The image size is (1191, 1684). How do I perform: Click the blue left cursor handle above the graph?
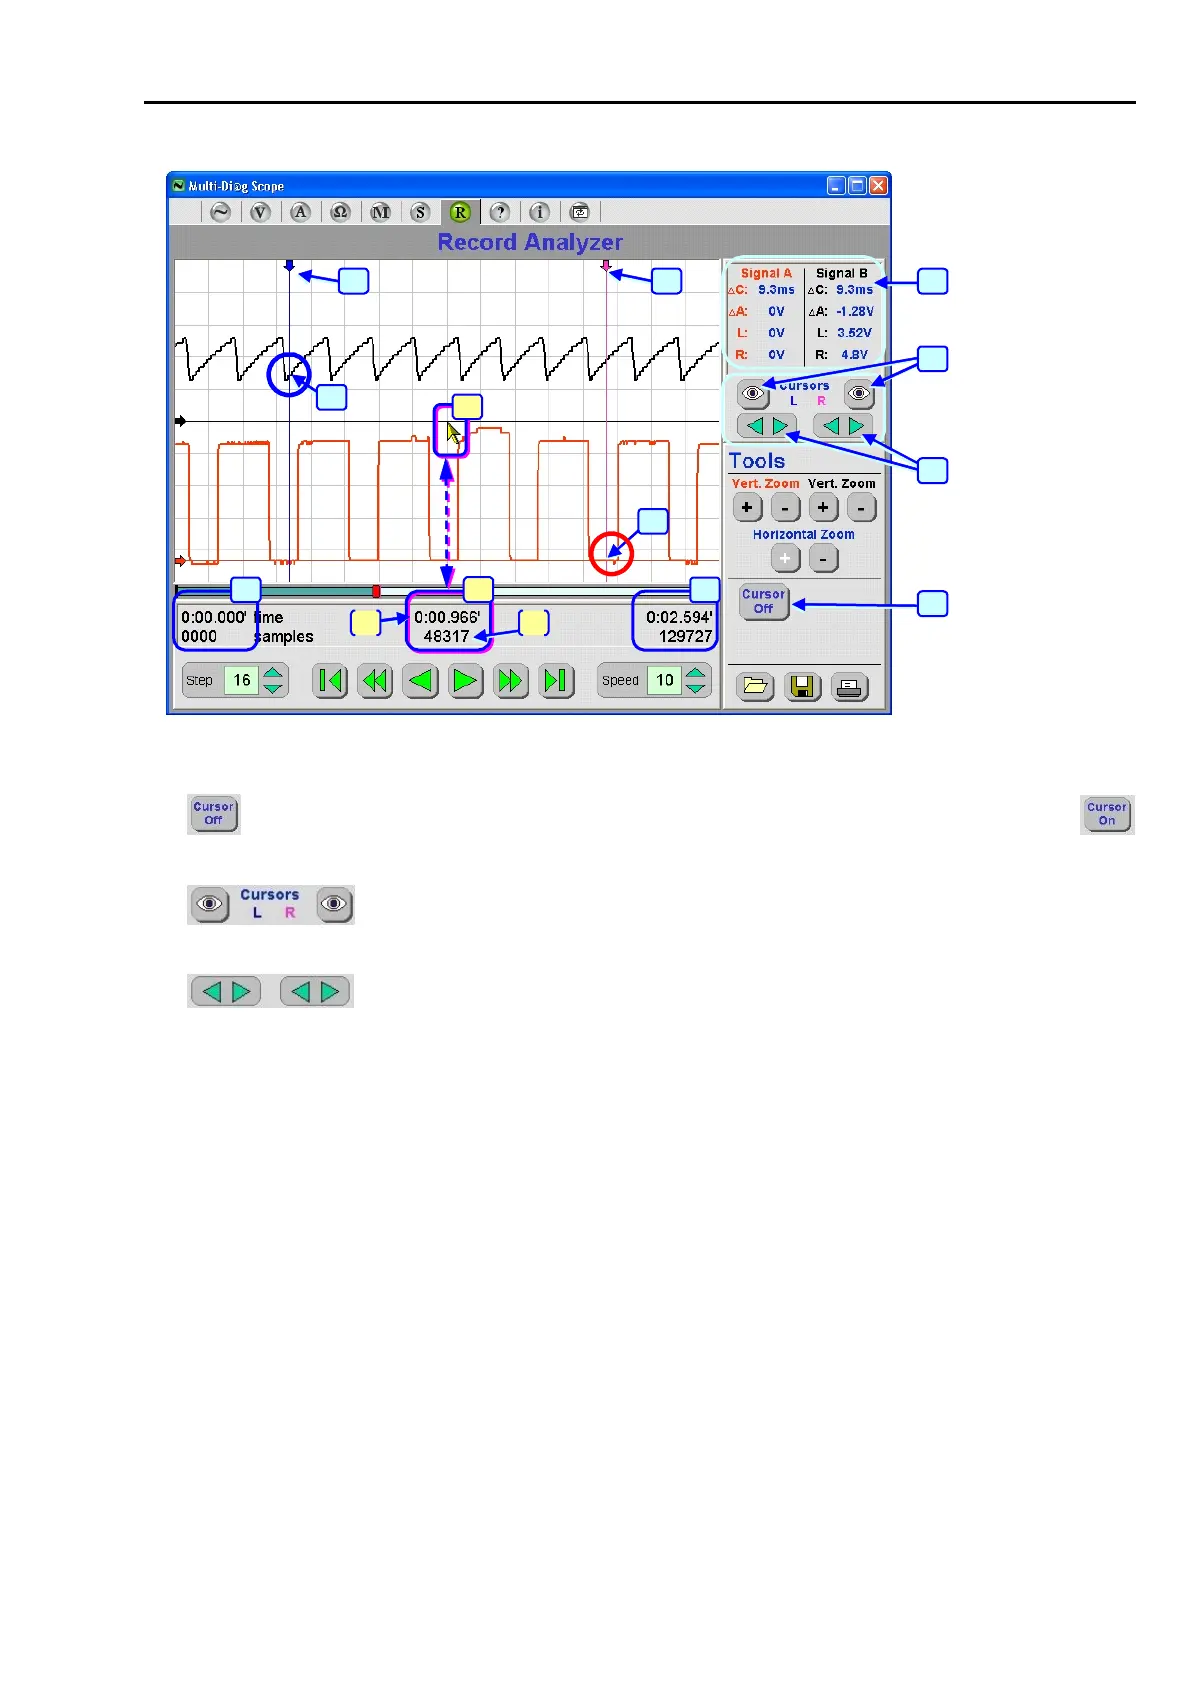290,266
